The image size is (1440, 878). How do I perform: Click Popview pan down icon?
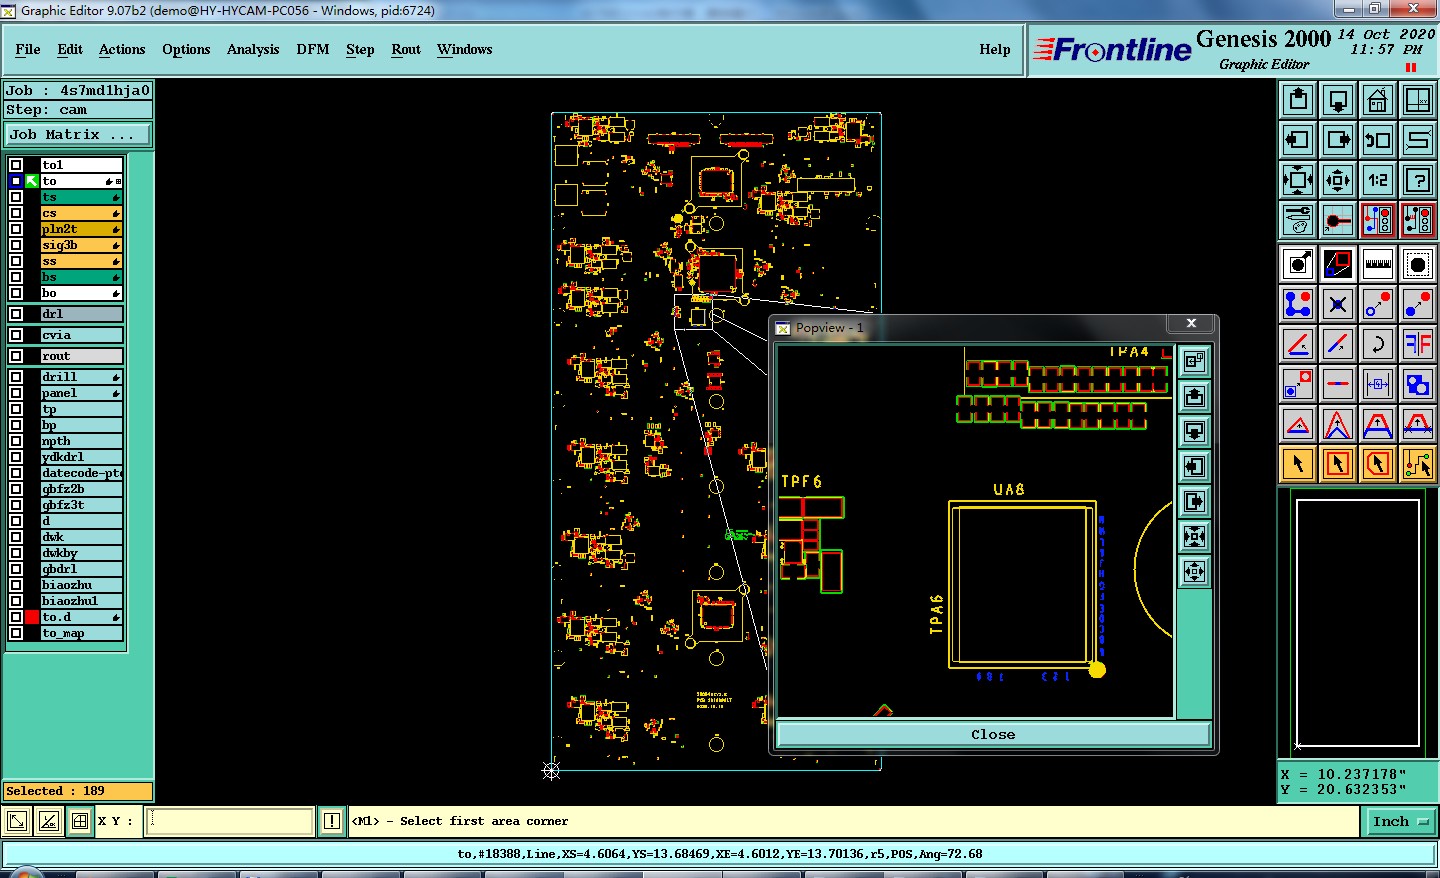(x=1194, y=432)
